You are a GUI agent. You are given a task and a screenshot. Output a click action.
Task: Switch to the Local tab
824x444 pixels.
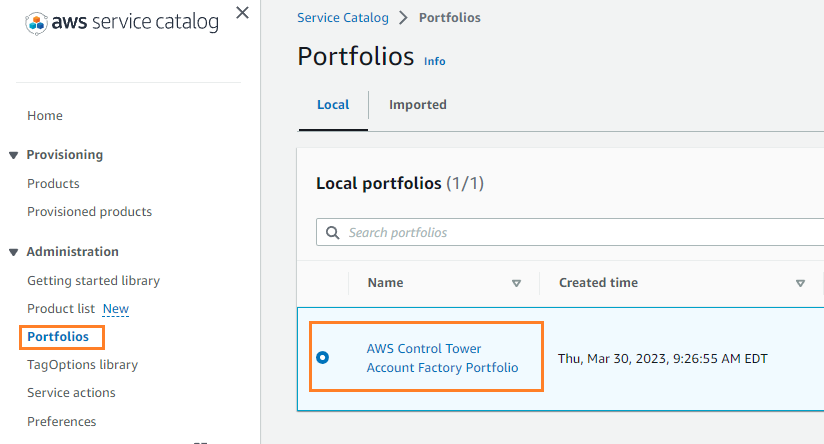(x=333, y=105)
